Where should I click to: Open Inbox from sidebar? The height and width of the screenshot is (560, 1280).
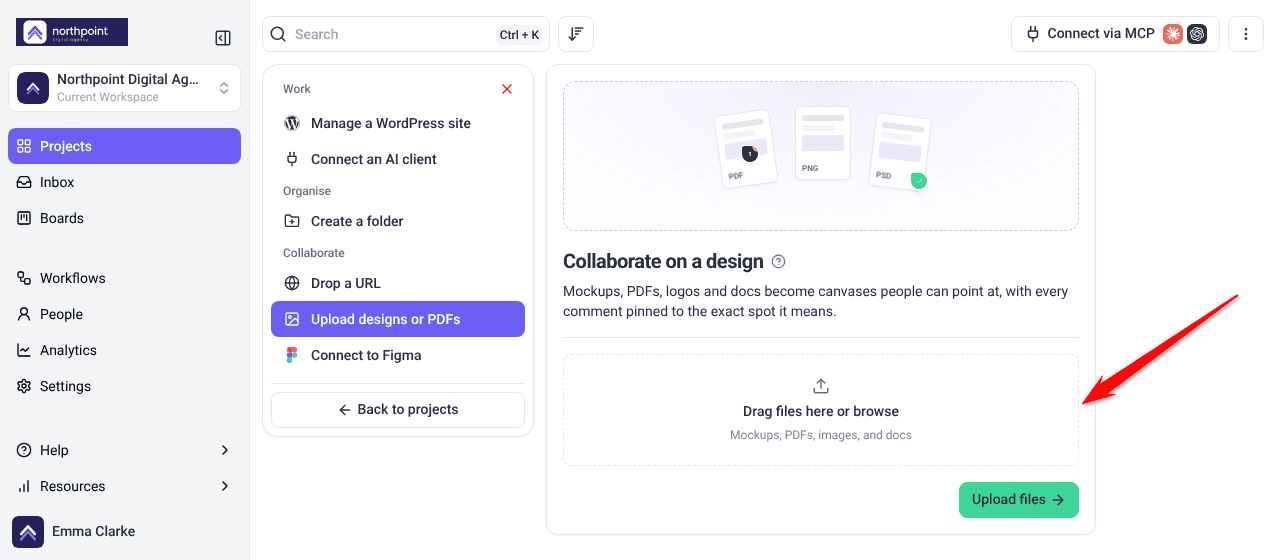coord(124,182)
